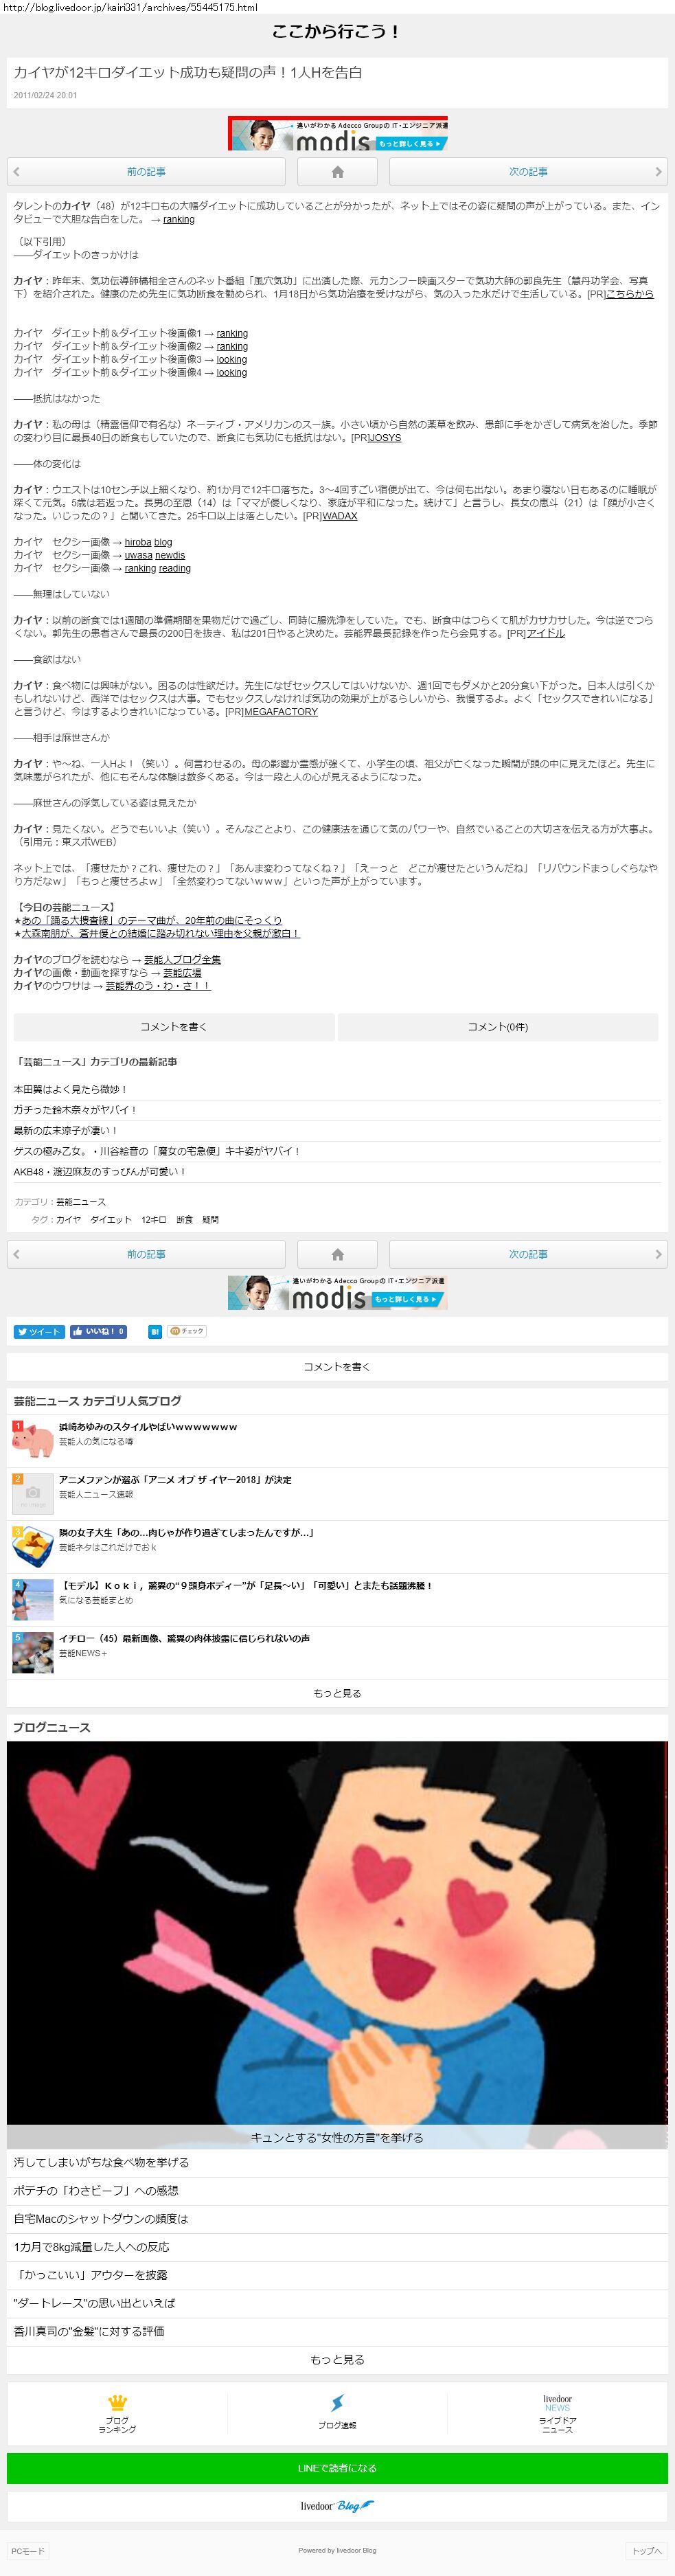Click the modis banner ad at top

(x=338, y=134)
